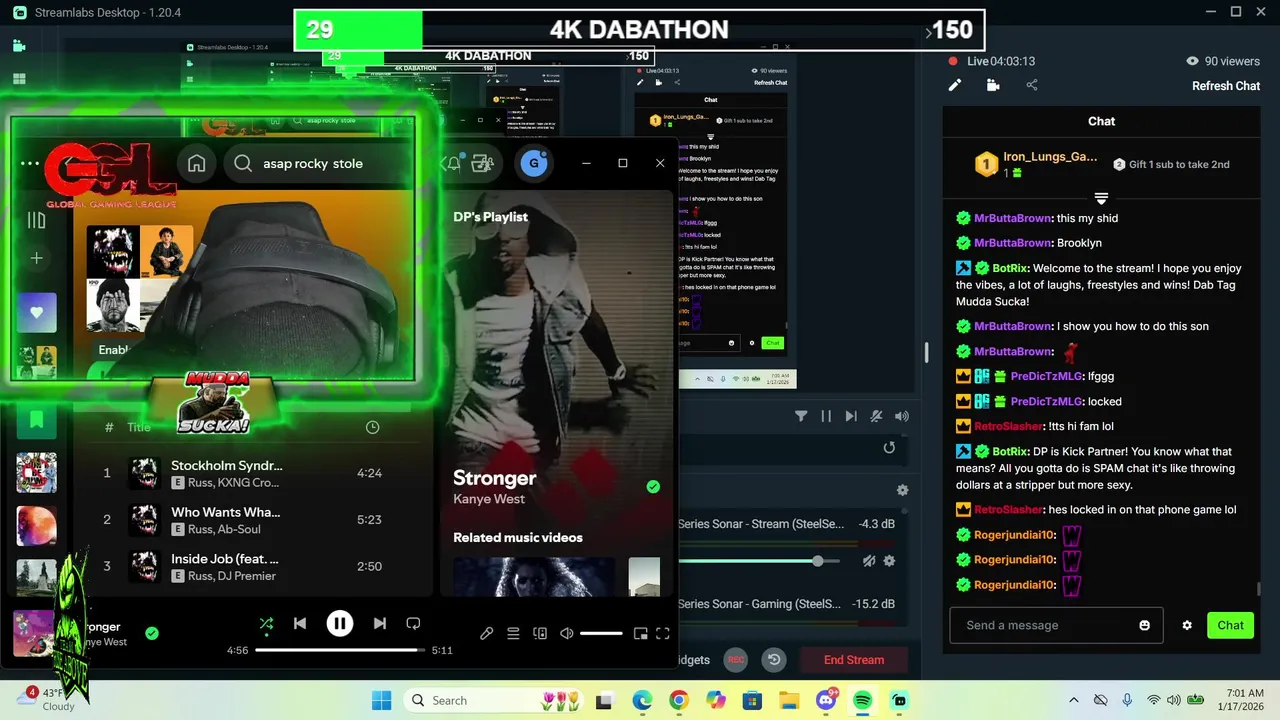The height and width of the screenshot is (720, 1280).
Task: Click the events volume speaker icon
Action: click(902, 416)
